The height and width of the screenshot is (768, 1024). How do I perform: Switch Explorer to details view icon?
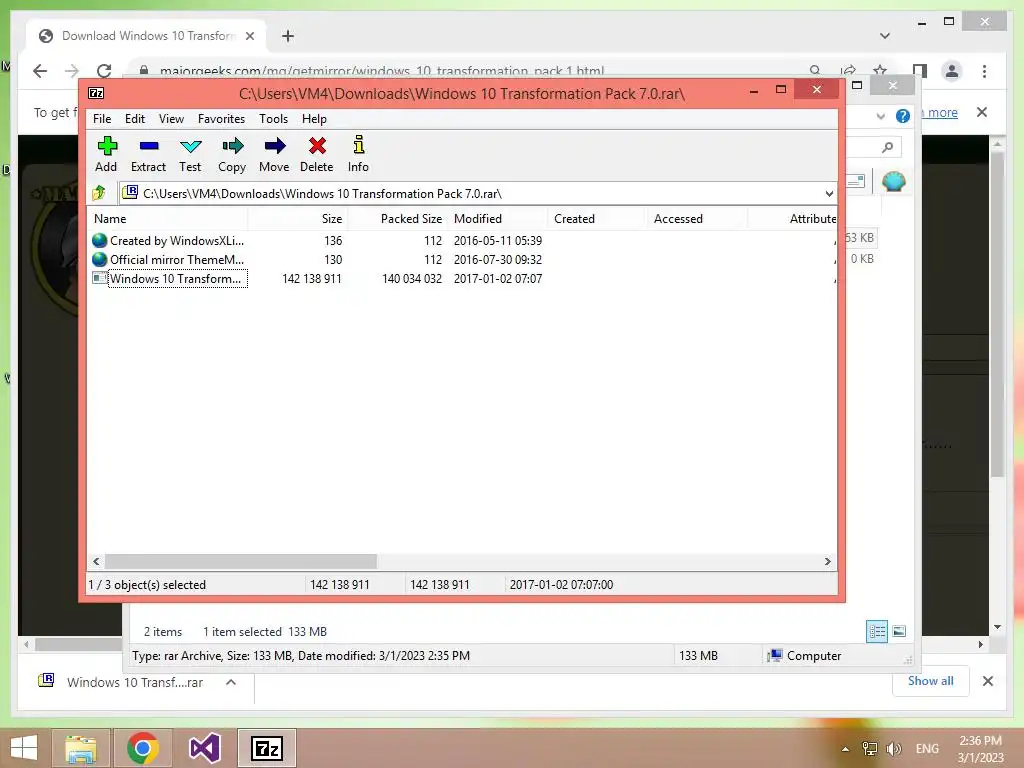(876, 632)
